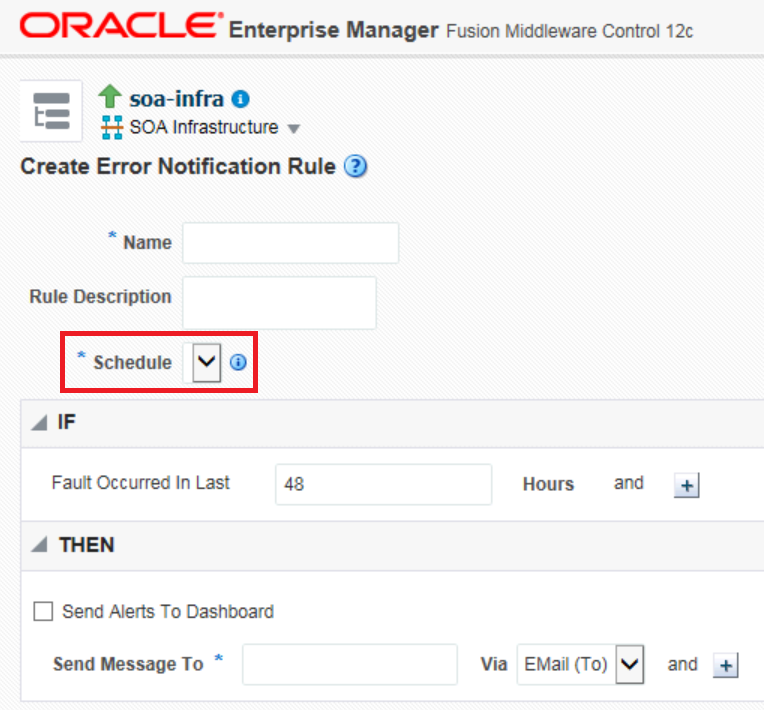Click the Schedule information icon
The height and width of the screenshot is (710, 764).
pyautogui.click(x=238, y=363)
